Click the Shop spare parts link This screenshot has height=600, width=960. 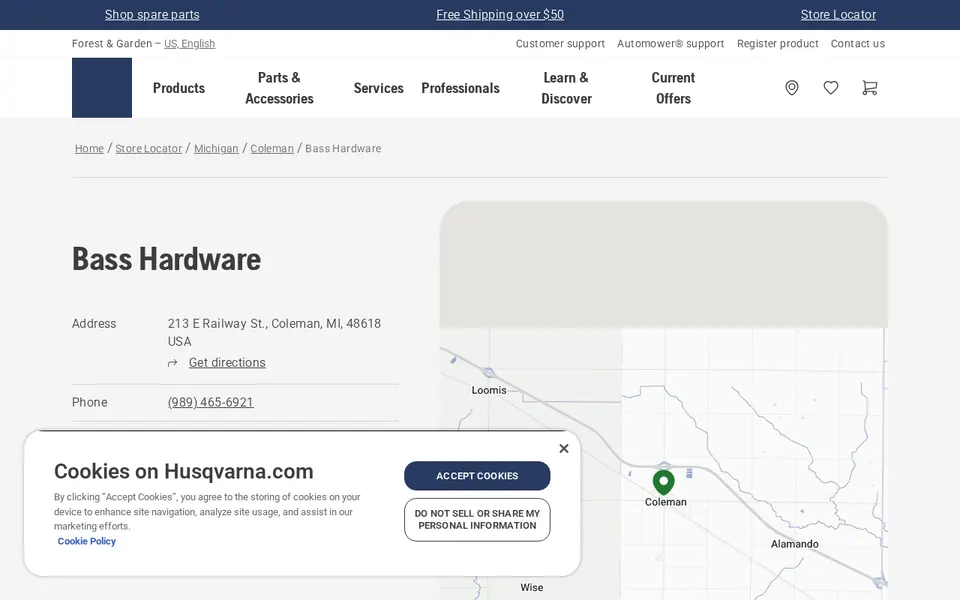[152, 15]
